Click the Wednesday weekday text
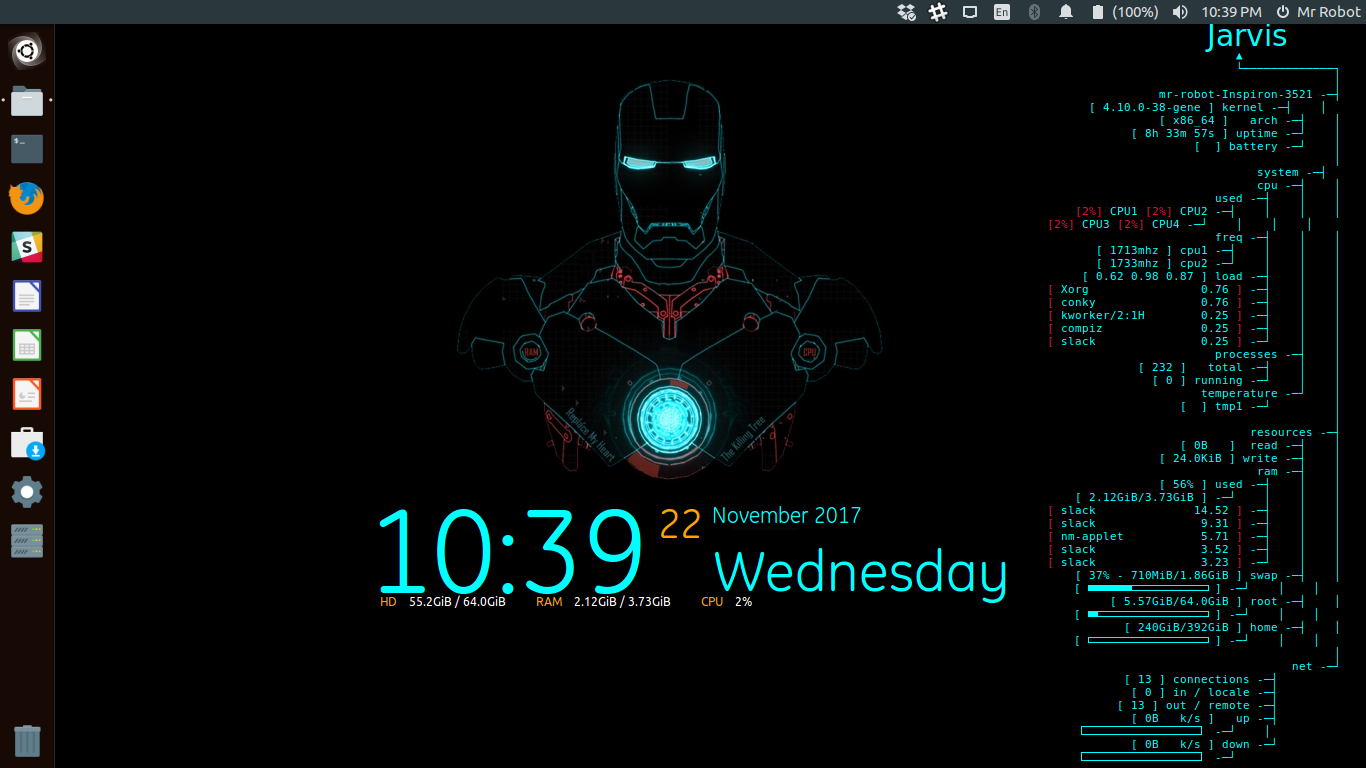This screenshot has height=768, width=1366. point(860,574)
